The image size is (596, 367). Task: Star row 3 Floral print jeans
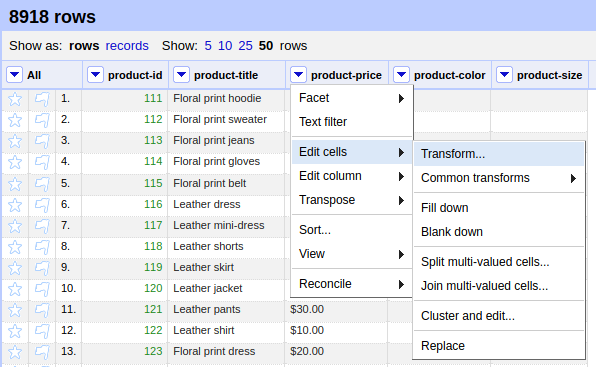point(15,141)
